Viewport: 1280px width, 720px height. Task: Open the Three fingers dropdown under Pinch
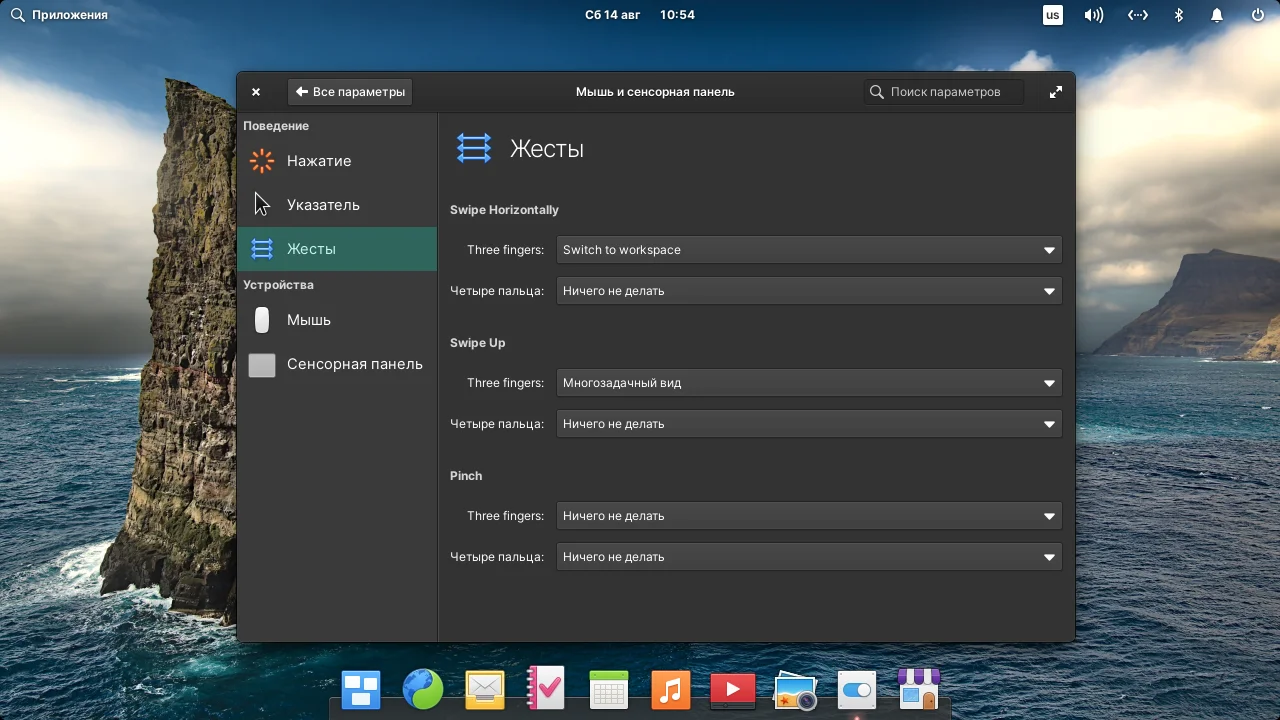pos(808,515)
